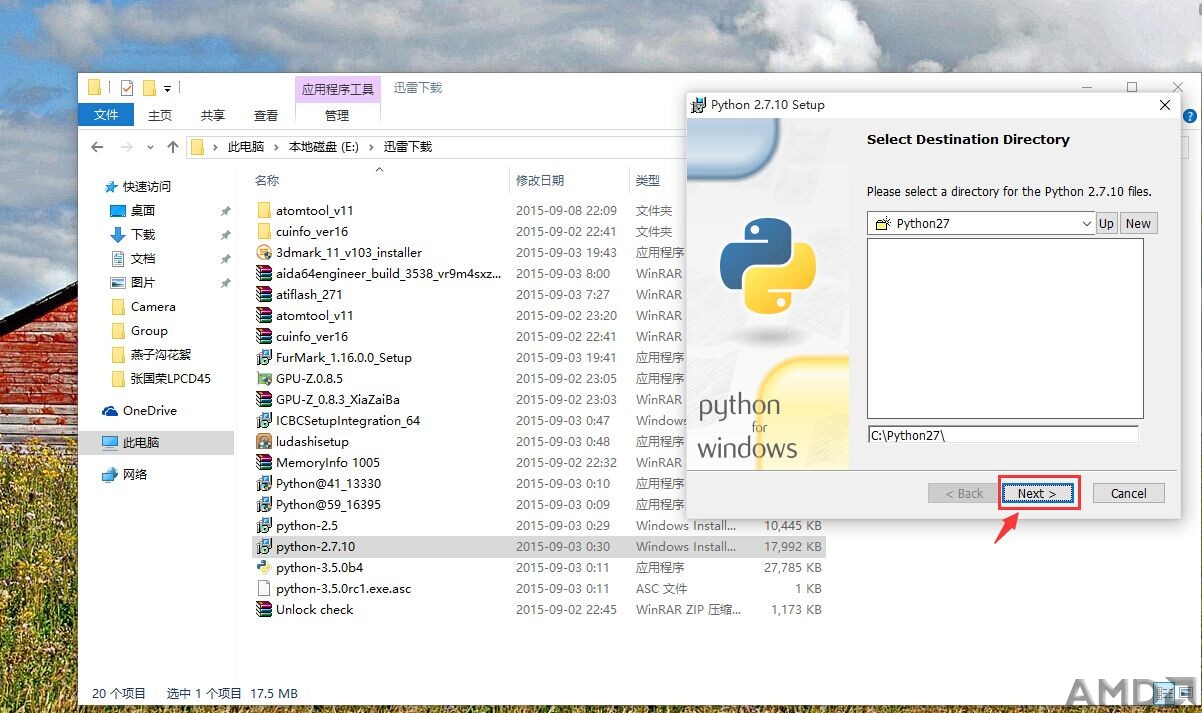
Task: Click Next in the Python Setup dialog
Action: point(1037,493)
